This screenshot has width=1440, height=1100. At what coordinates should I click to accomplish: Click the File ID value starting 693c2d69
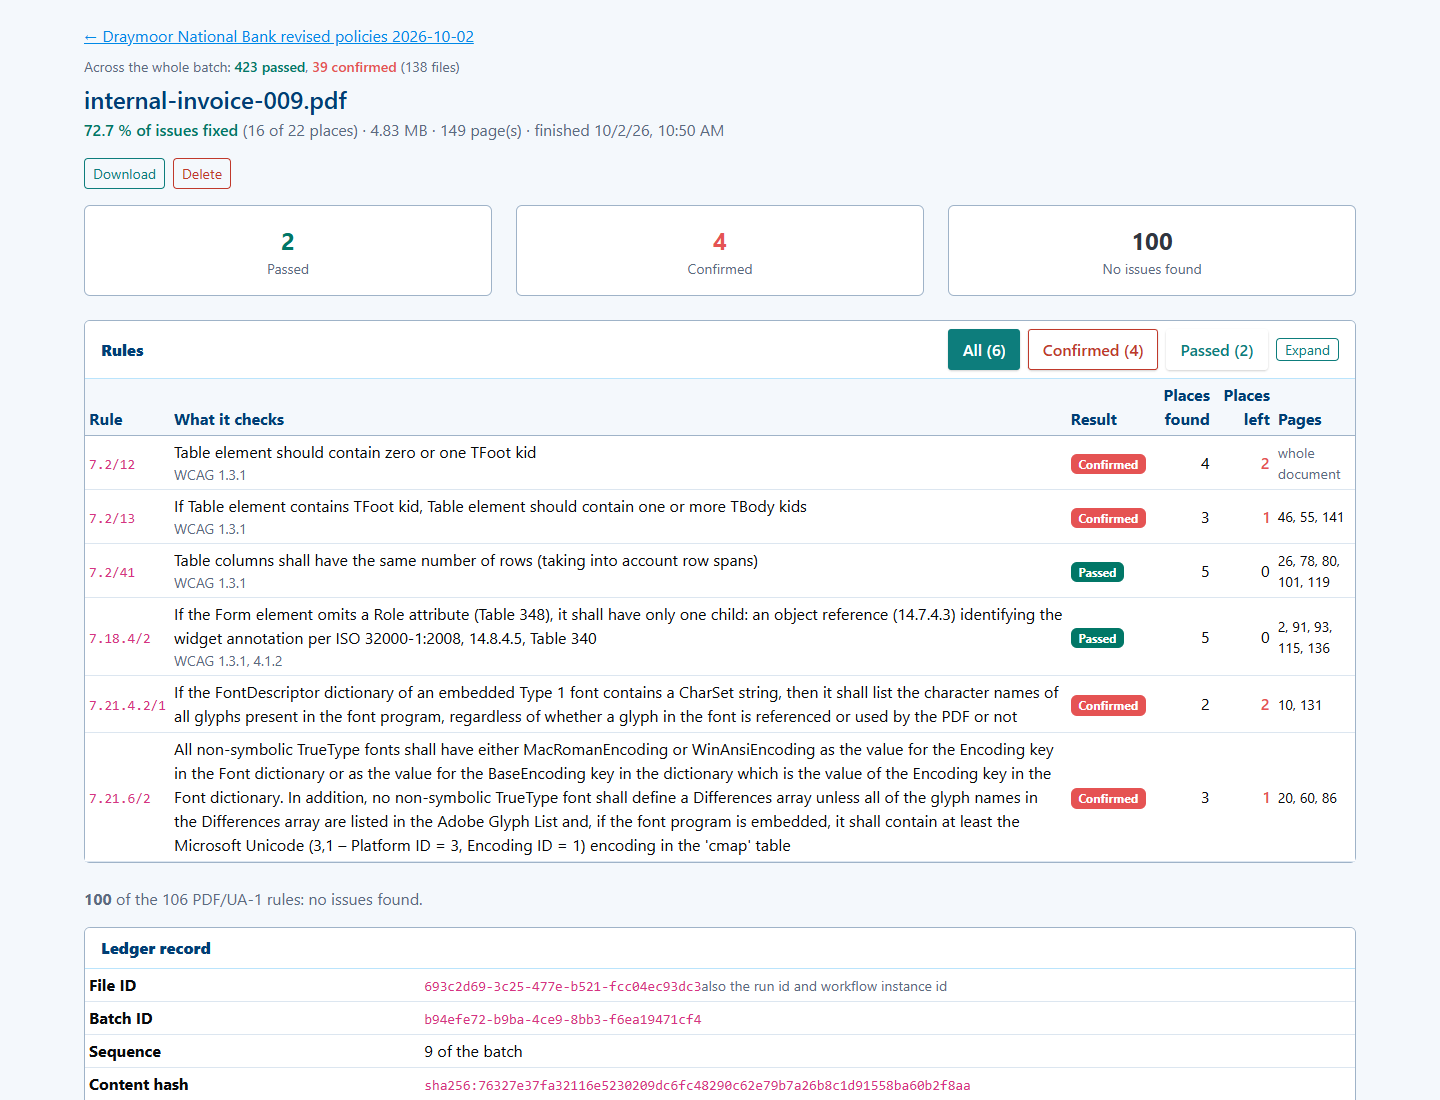[x=562, y=987]
